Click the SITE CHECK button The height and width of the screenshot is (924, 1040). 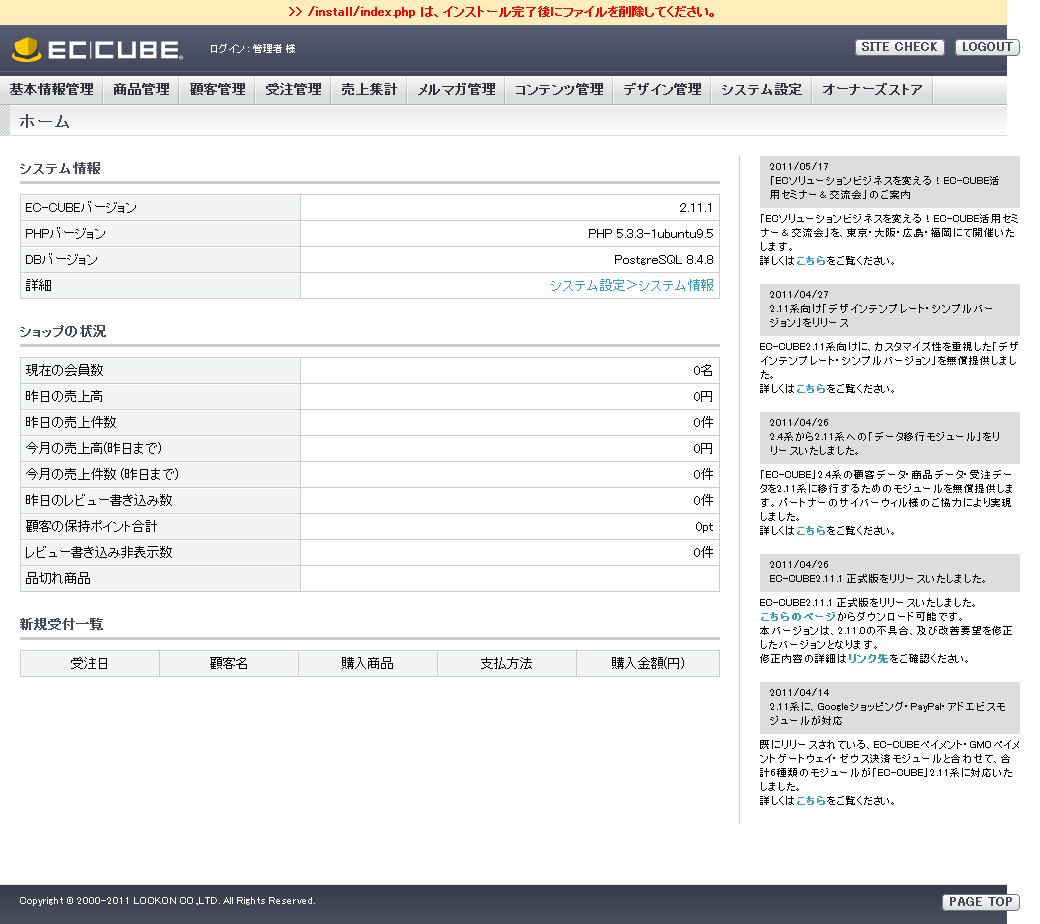point(899,47)
